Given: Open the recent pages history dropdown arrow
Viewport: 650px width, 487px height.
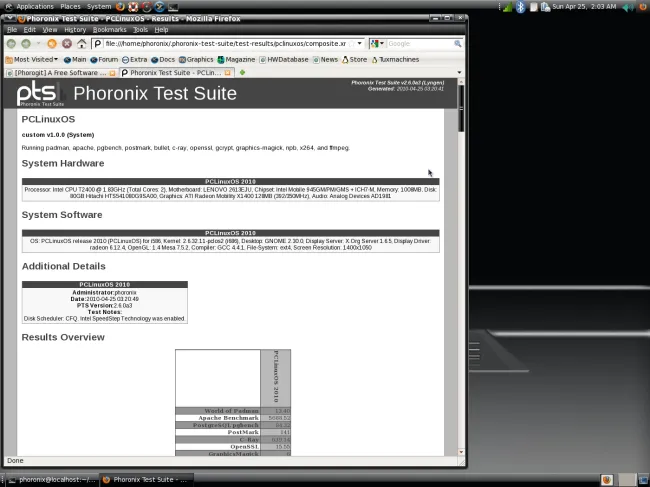Looking at the screenshot, I should pos(39,44).
